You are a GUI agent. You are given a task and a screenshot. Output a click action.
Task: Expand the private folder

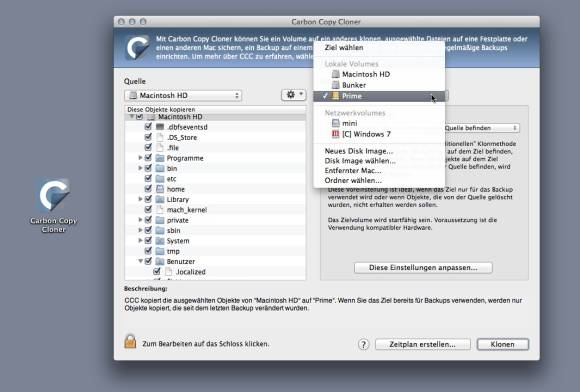[140, 220]
